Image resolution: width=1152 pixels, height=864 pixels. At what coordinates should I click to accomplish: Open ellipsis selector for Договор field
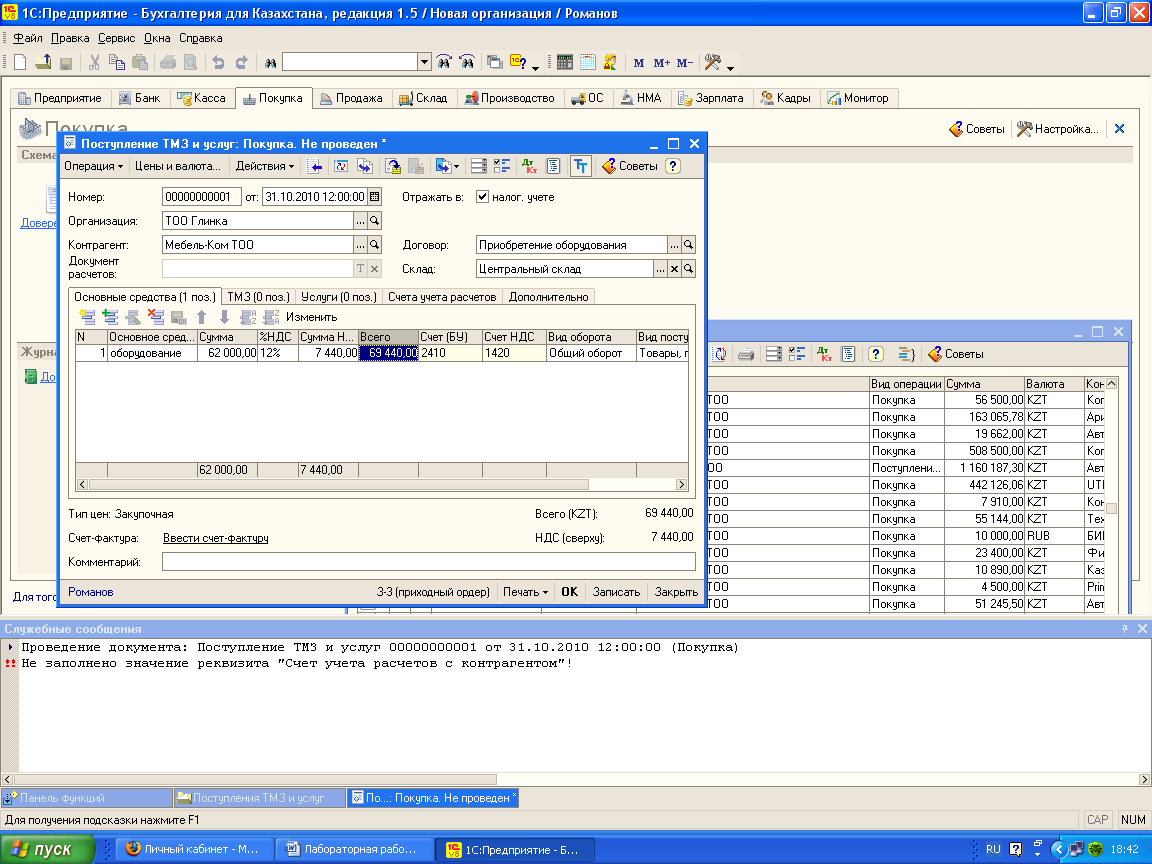(674, 245)
